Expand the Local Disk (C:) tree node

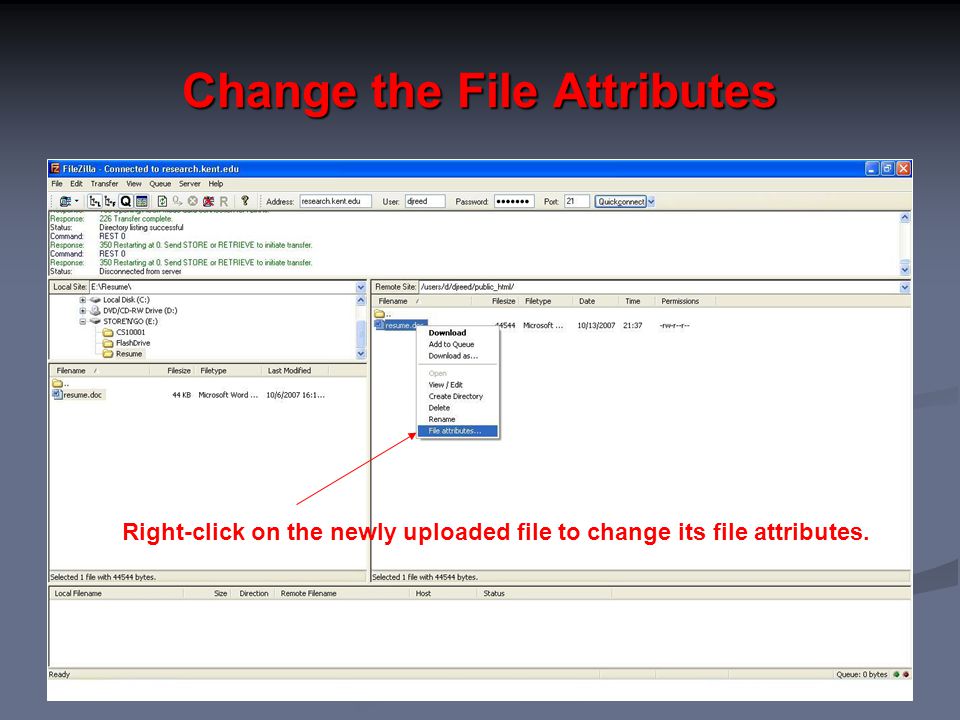(x=82, y=300)
